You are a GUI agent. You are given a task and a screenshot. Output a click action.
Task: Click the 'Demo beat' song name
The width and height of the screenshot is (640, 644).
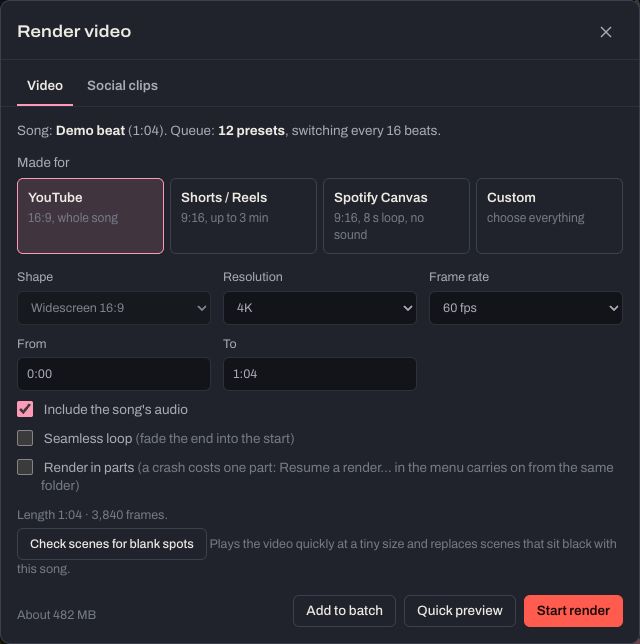click(90, 131)
